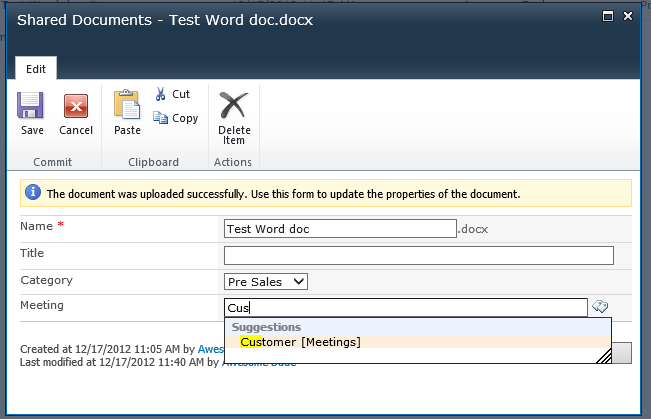Click the Delete Item icon

234,106
